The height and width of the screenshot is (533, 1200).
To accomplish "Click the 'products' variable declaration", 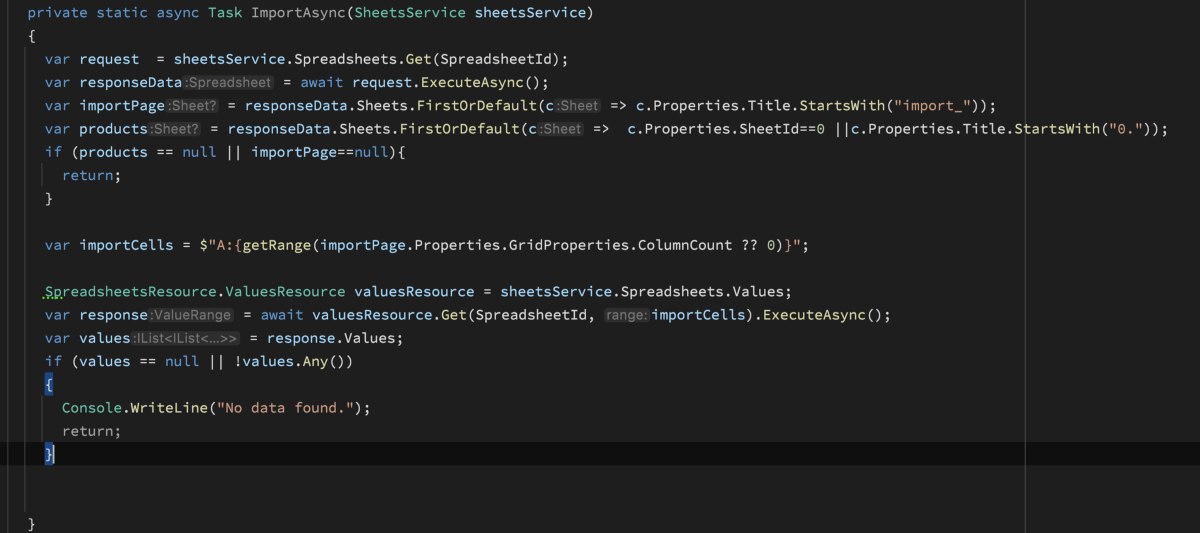I will [114, 129].
